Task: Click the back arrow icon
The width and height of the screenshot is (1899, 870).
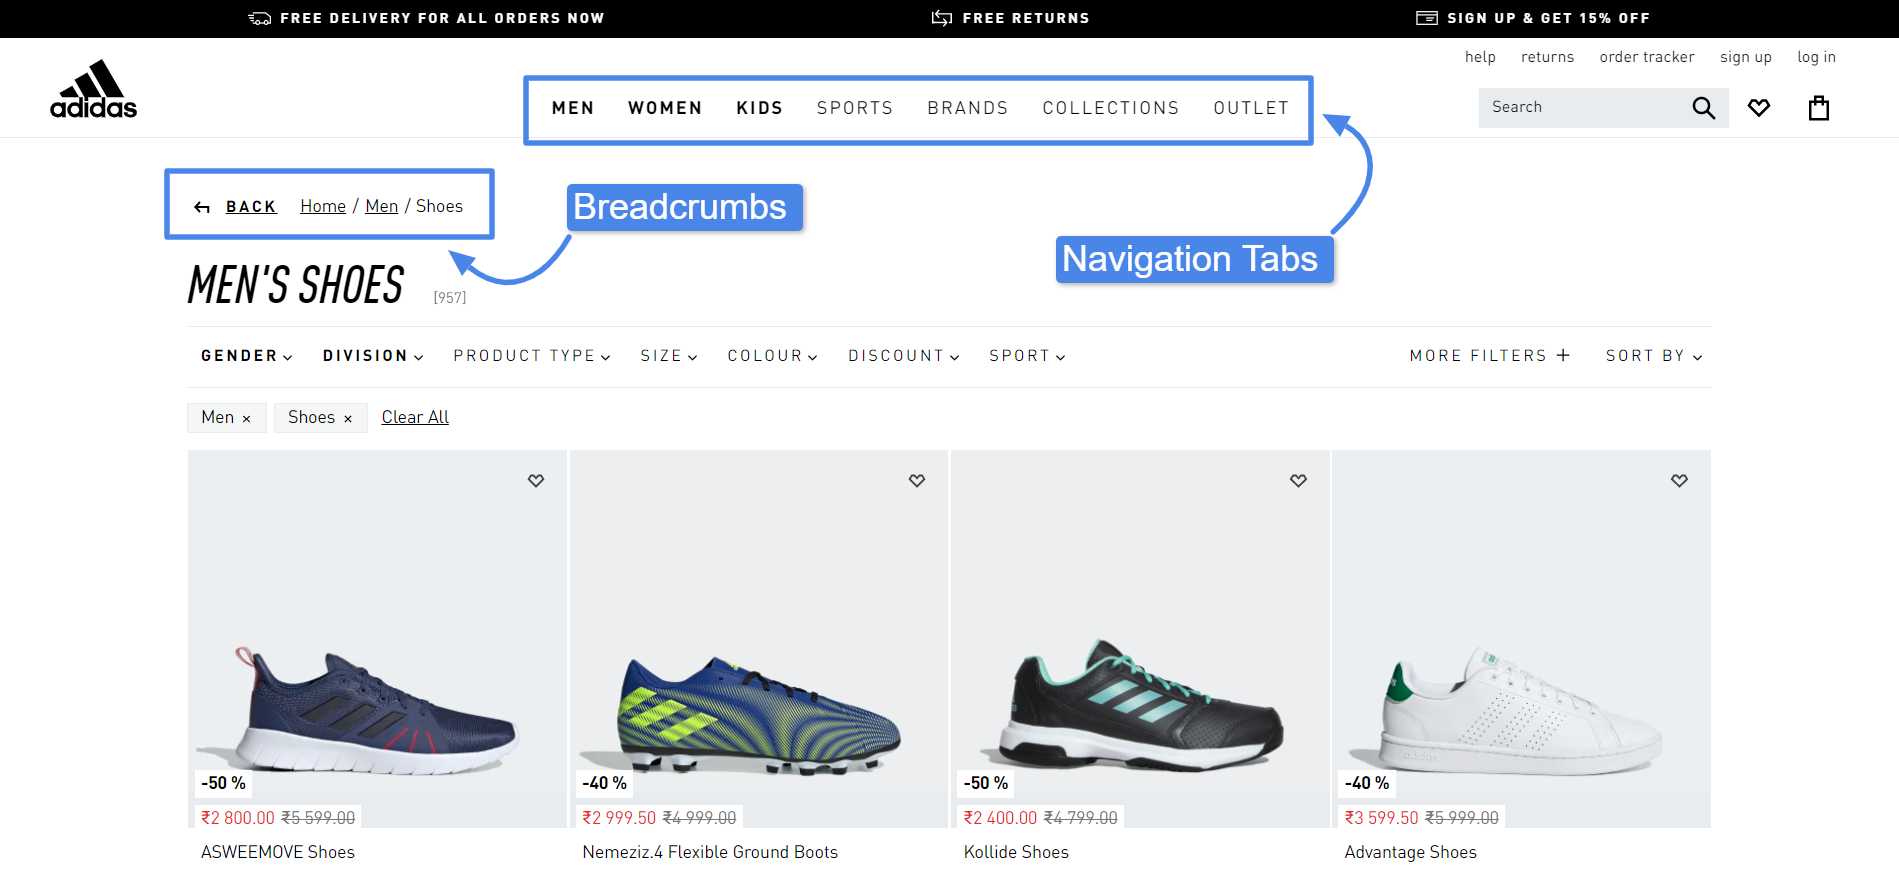Action: [x=202, y=207]
